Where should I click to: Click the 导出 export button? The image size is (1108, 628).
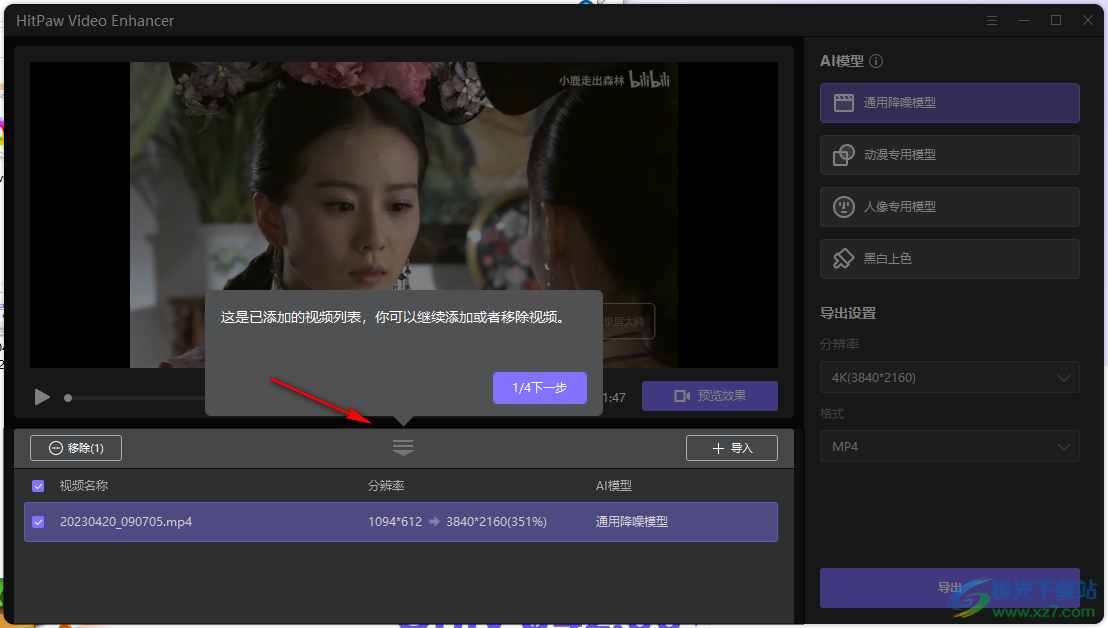[x=949, y=588]
